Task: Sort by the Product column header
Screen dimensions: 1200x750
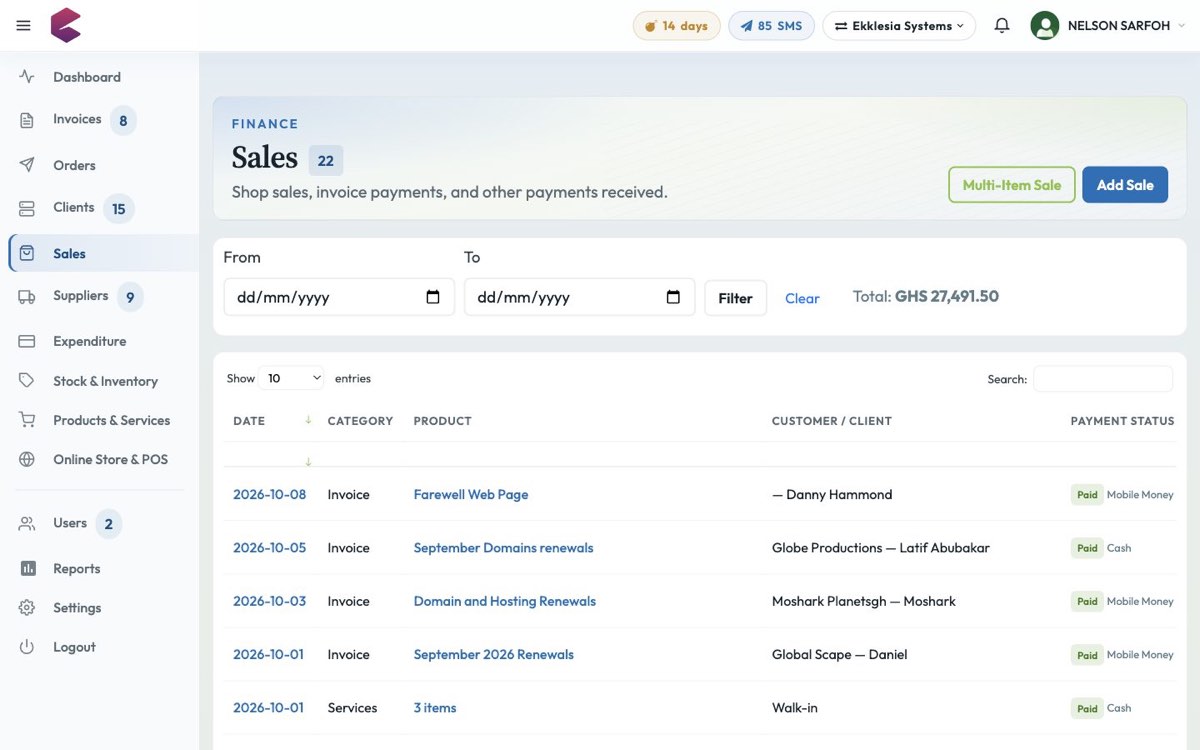Action: coord(442,421)
